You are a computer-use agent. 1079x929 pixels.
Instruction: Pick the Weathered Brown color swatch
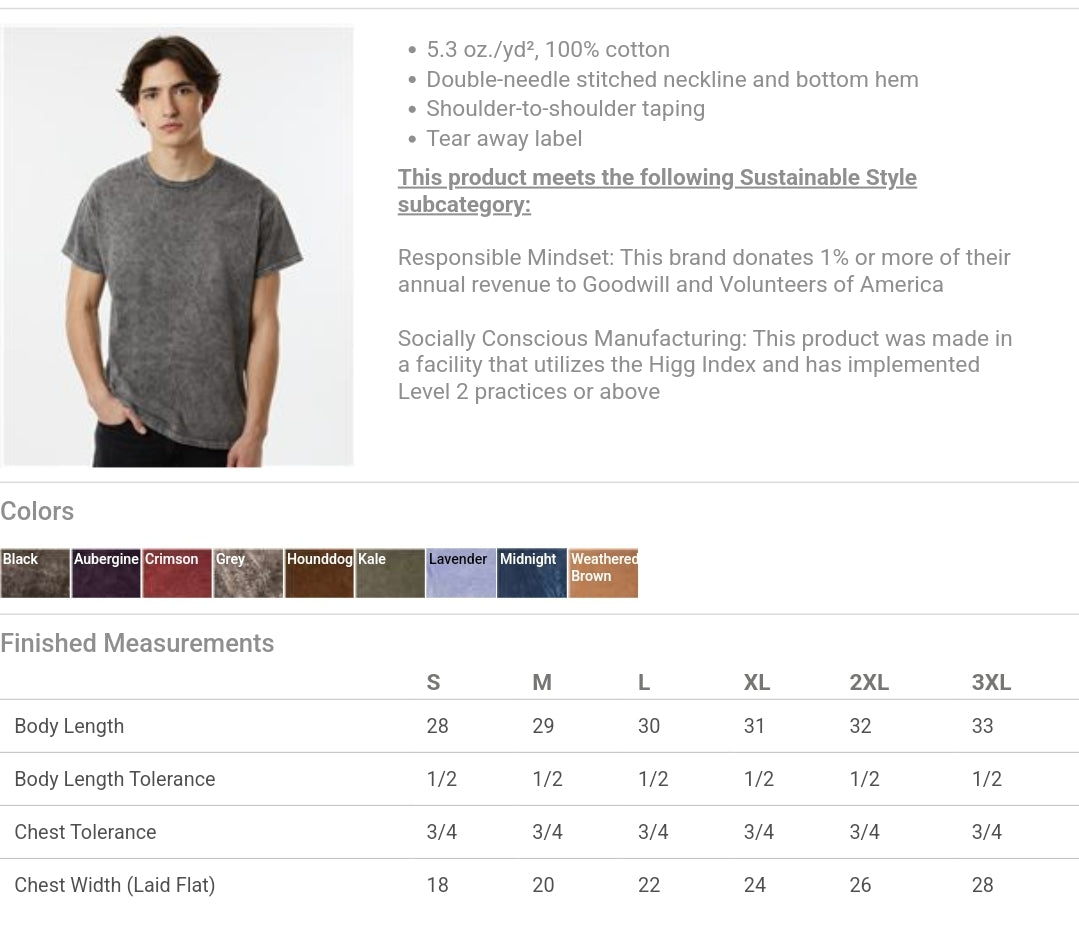pos(603,573)
